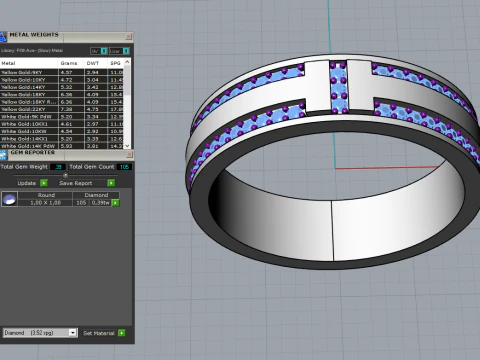Click the Gem Reporter panel icon
Image resolution: width=480 pixels, height=360 pixels.
pos(3,155)
